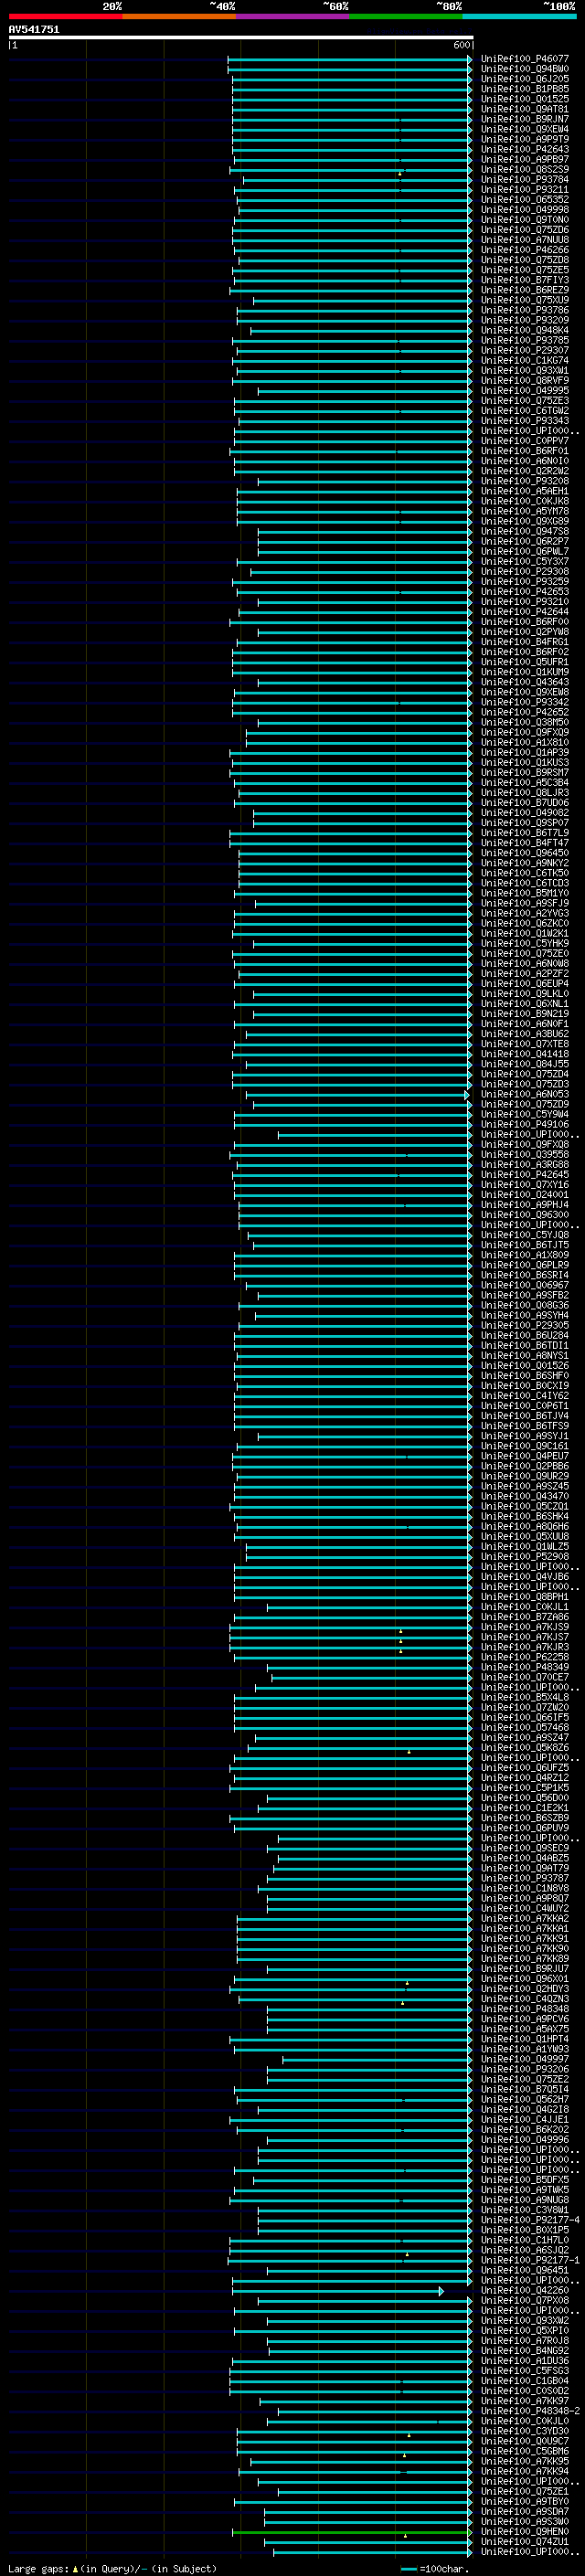Click the red 20% identity legend segment
Screen dimensions: 585x2576
65,16
